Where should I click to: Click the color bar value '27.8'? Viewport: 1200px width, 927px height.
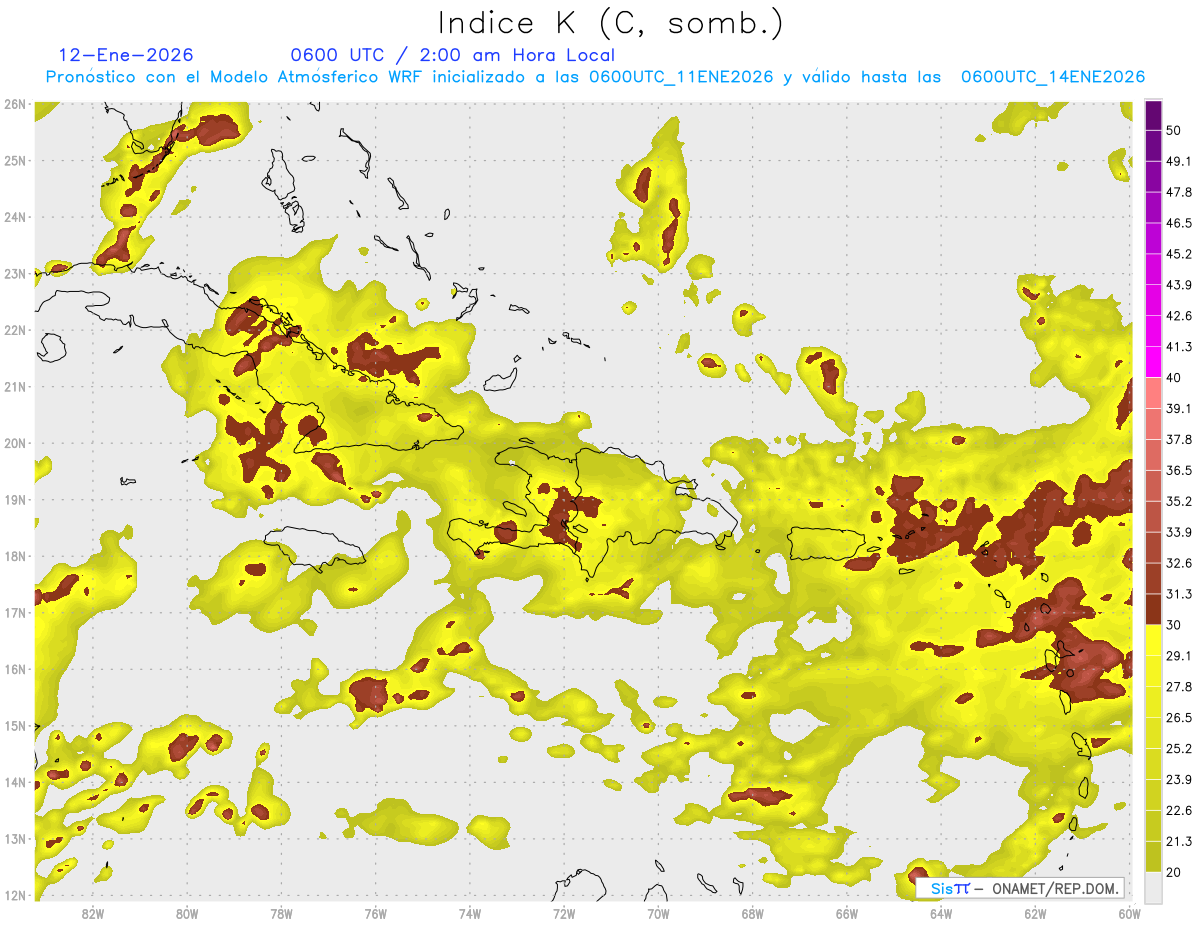1178,686
